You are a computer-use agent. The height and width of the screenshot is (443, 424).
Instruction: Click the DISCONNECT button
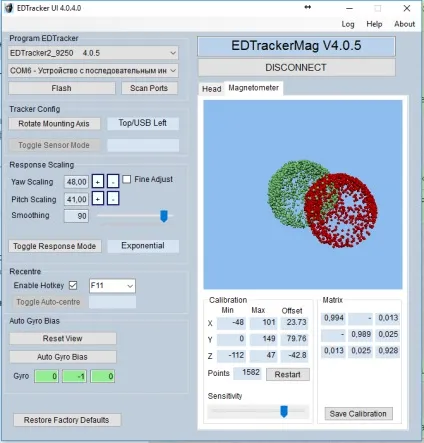296,68
